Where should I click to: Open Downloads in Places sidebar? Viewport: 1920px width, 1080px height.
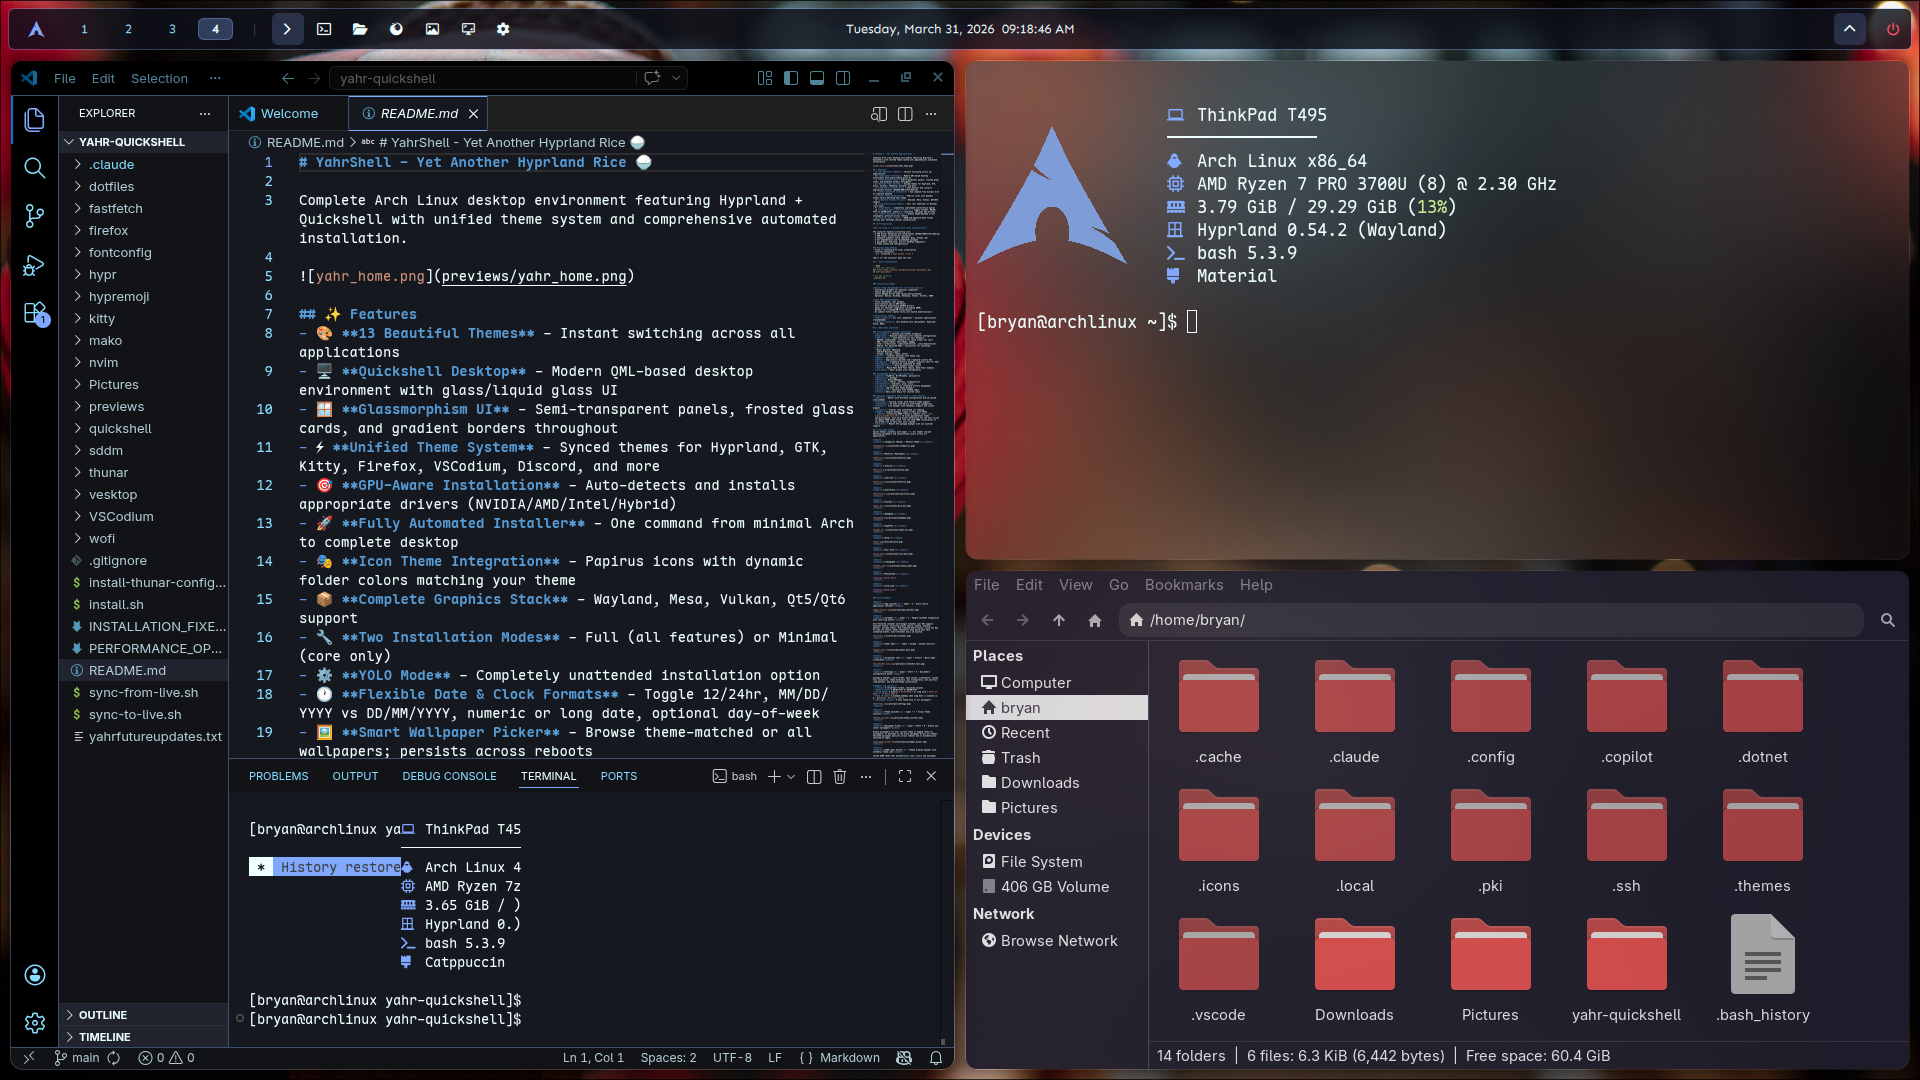click(1058, 783)
